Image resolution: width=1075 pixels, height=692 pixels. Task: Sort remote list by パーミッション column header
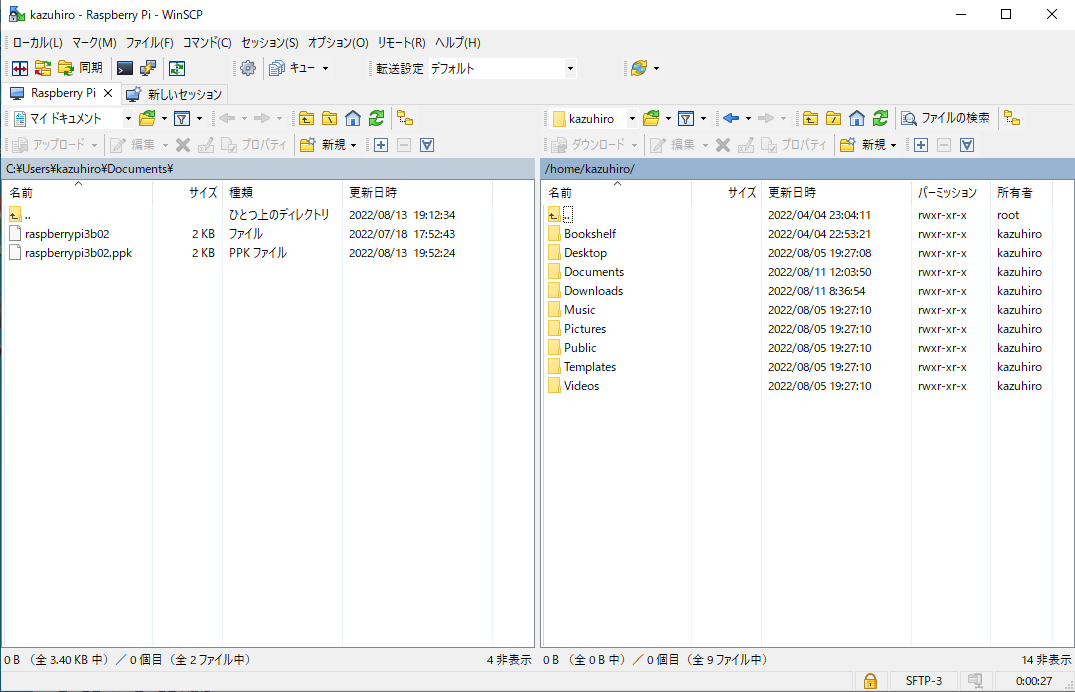click(947, 192)
